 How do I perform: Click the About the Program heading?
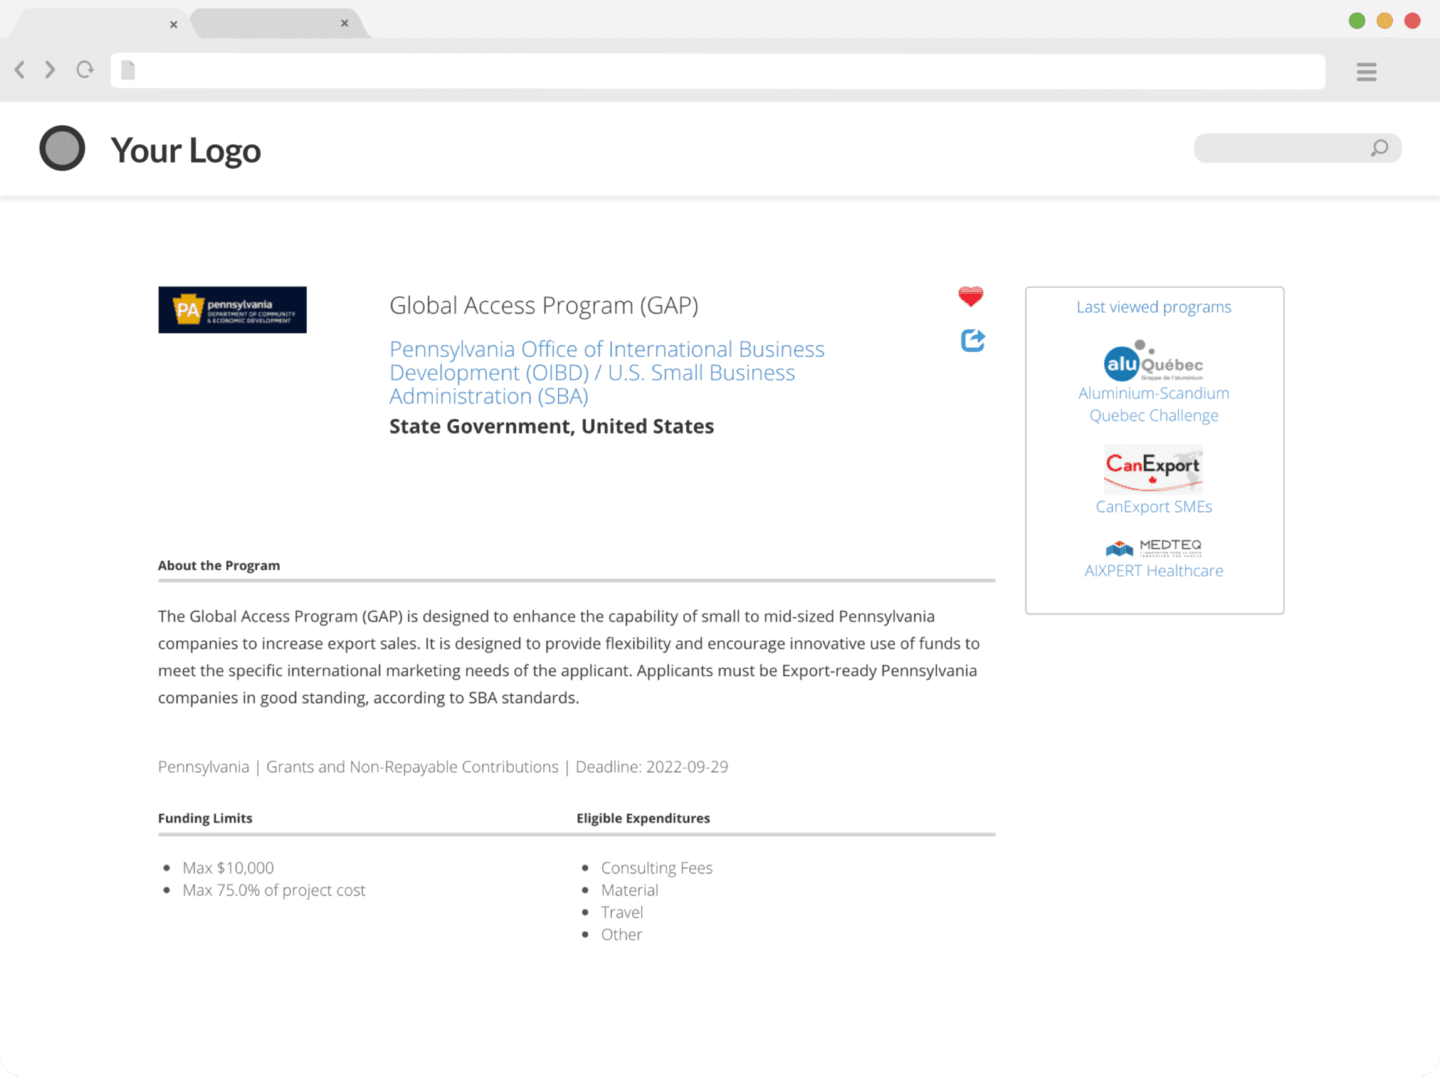click(219, 566)
